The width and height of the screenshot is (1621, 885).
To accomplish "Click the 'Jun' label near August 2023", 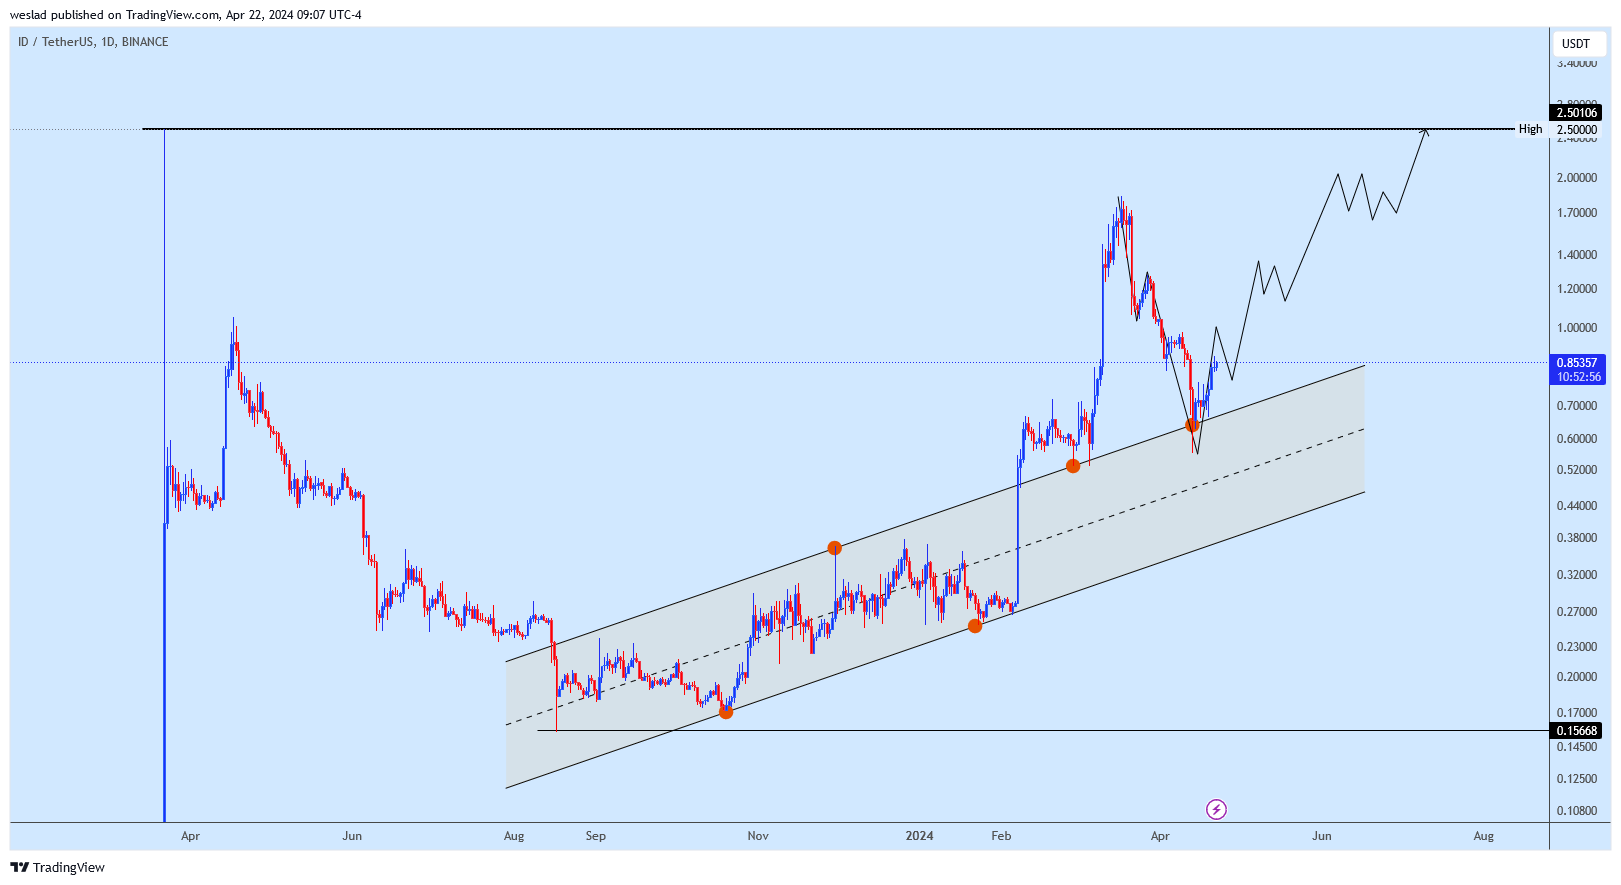I will (x=352, y=836).
